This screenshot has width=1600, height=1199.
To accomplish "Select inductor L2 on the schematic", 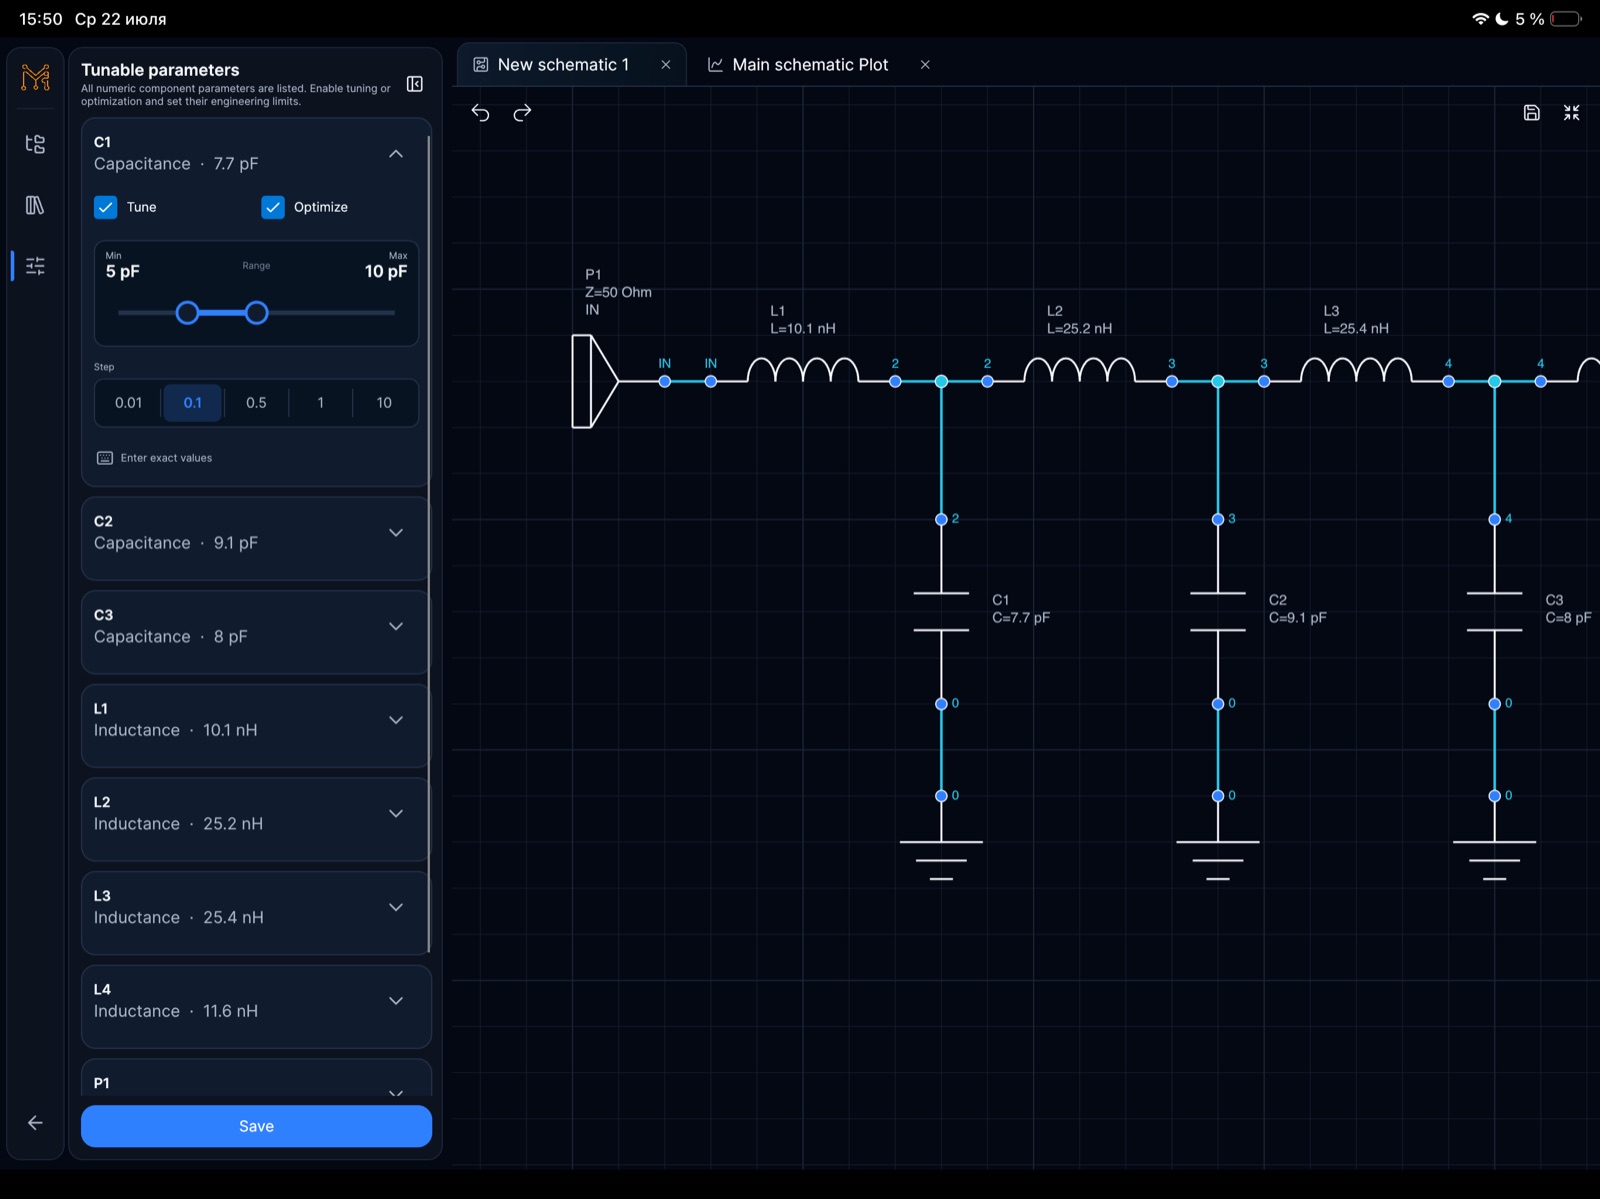I will click(1080, 371).
